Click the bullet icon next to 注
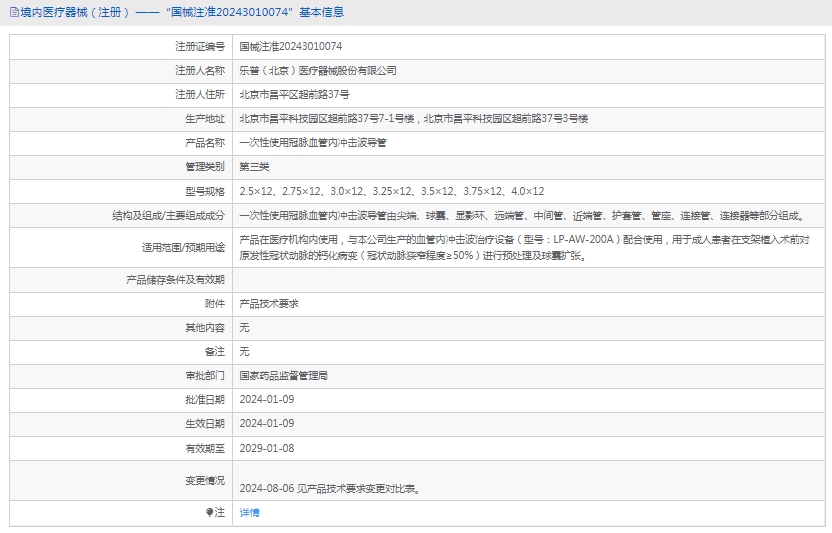832x533 pixels. point(210,512)
